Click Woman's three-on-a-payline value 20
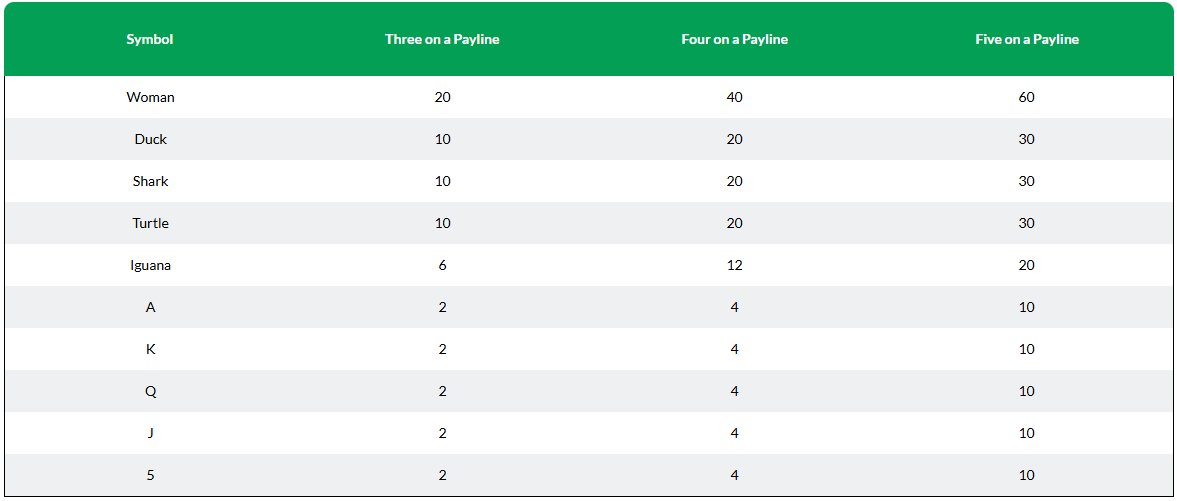This screenshot has height=501, width=1177. pyautogui.click(x=442, y=97)
